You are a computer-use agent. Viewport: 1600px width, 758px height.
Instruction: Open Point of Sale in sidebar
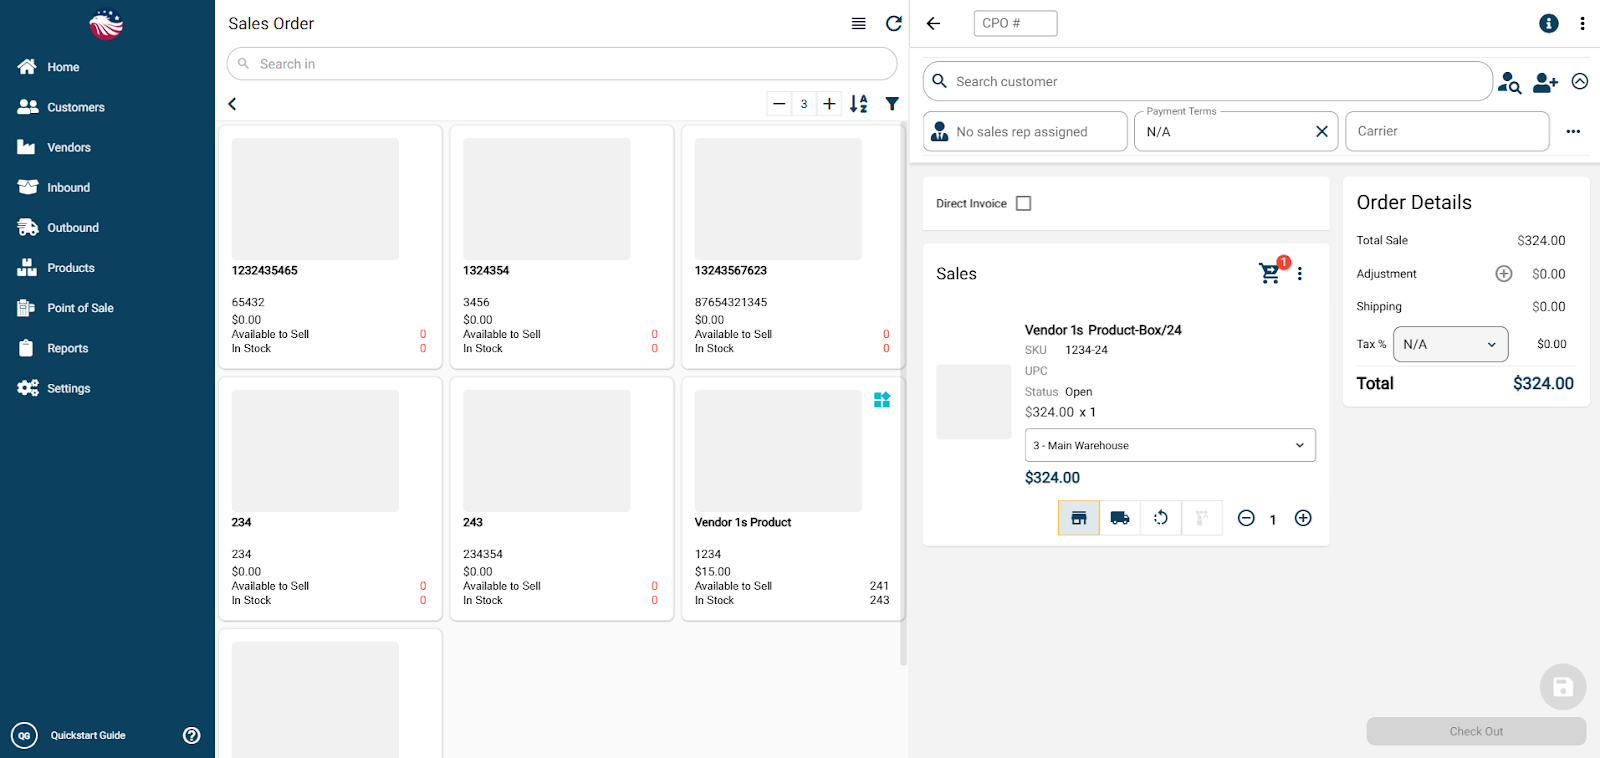pos(80,308)
